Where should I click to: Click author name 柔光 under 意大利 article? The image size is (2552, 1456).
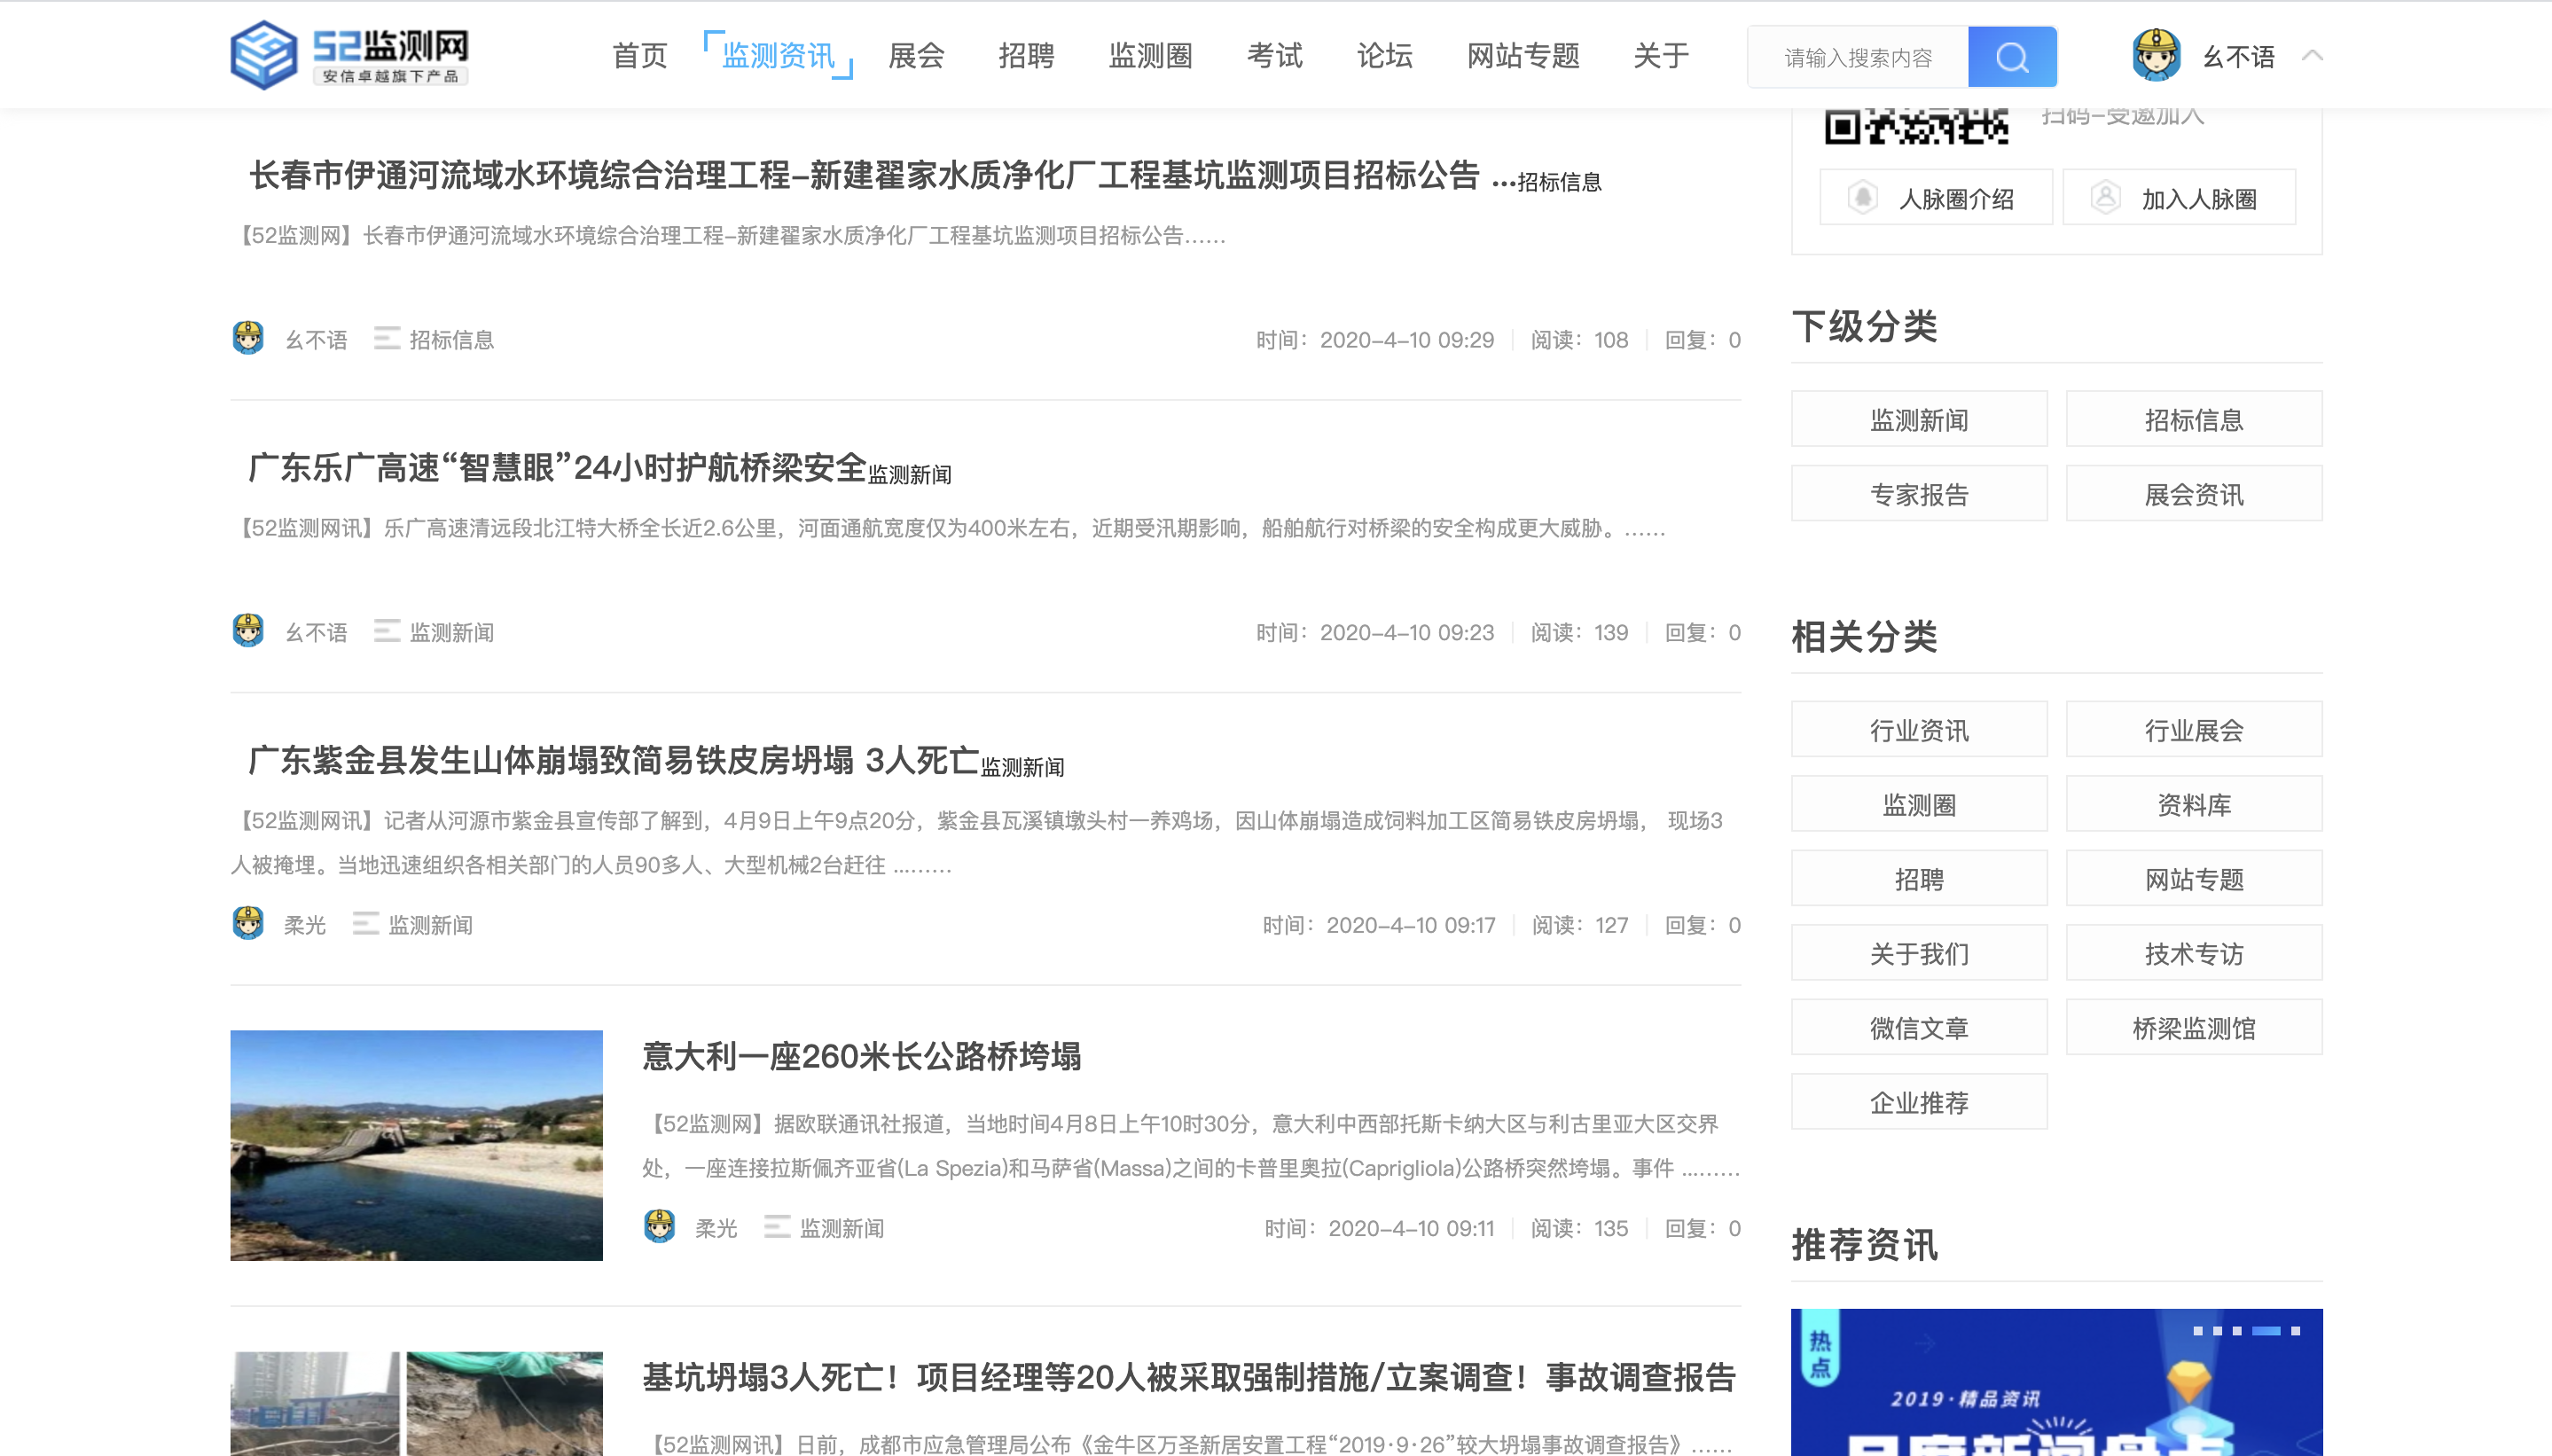coord(716,1228)
